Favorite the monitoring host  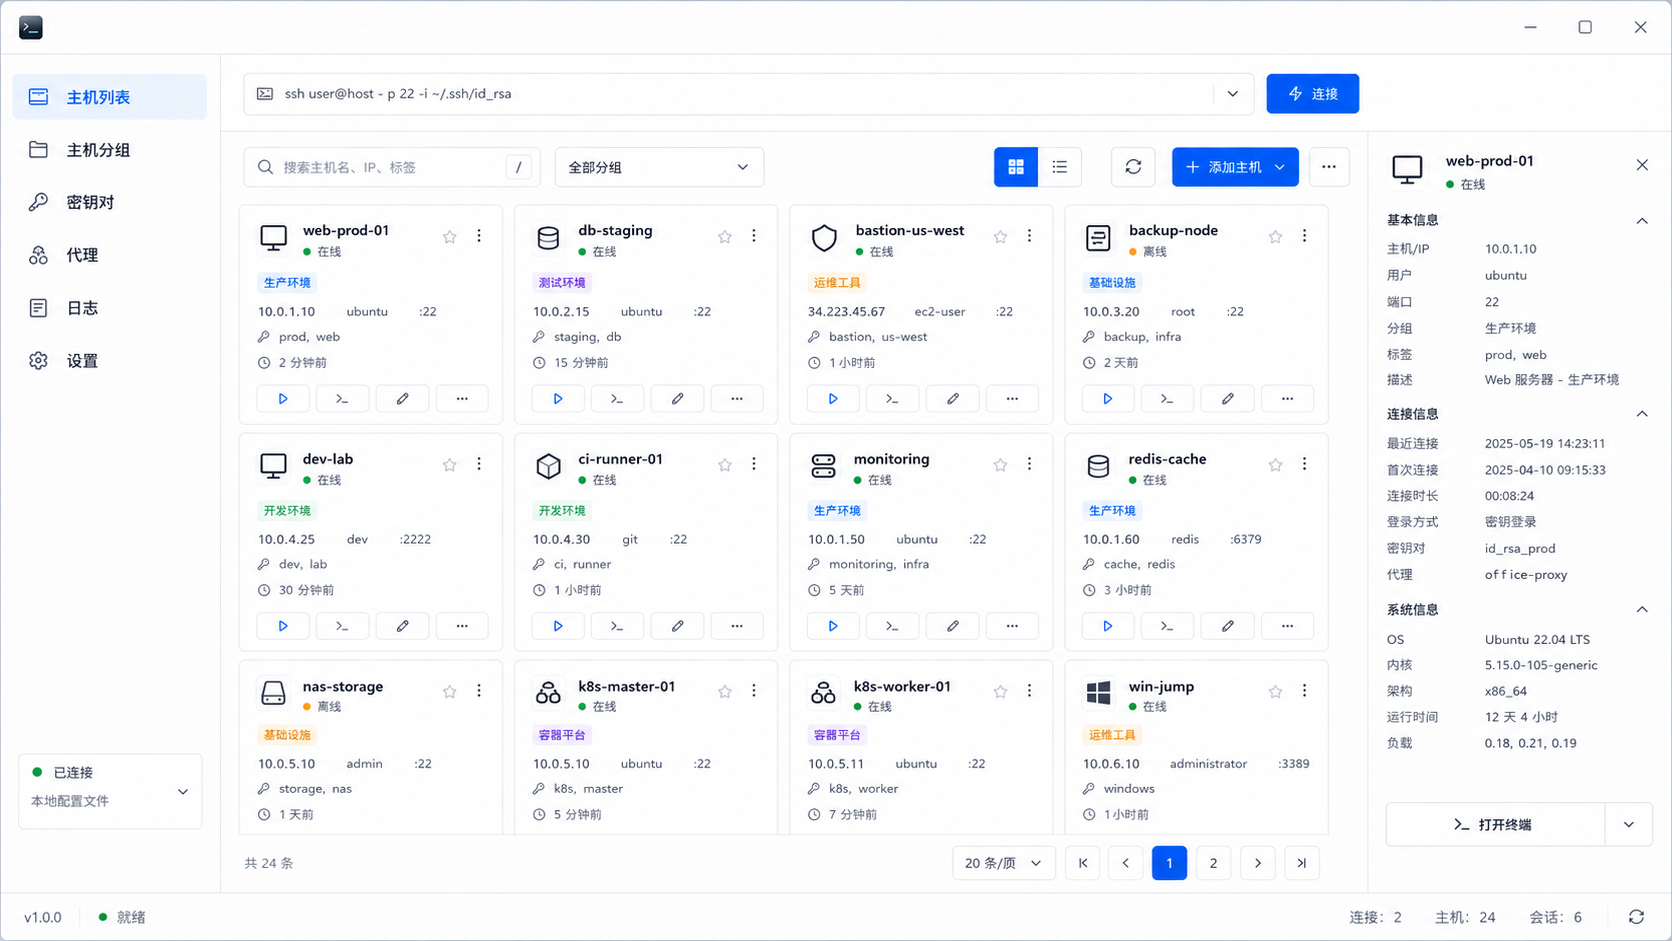pyautogui.click(x=1000, y=465)
